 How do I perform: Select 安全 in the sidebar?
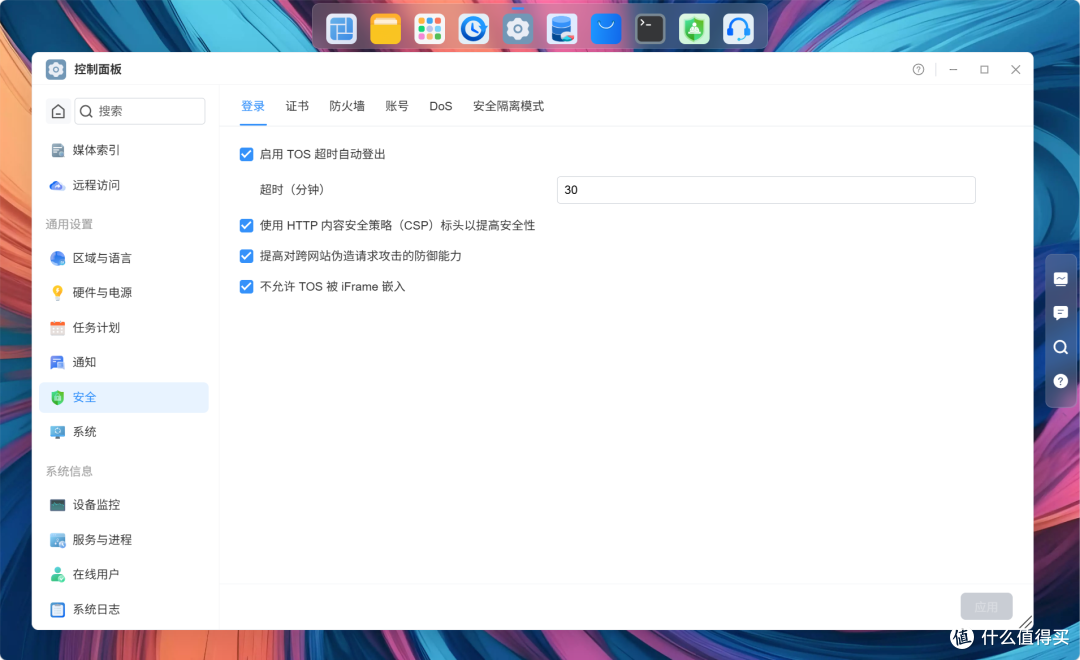[x=124, y=398]
